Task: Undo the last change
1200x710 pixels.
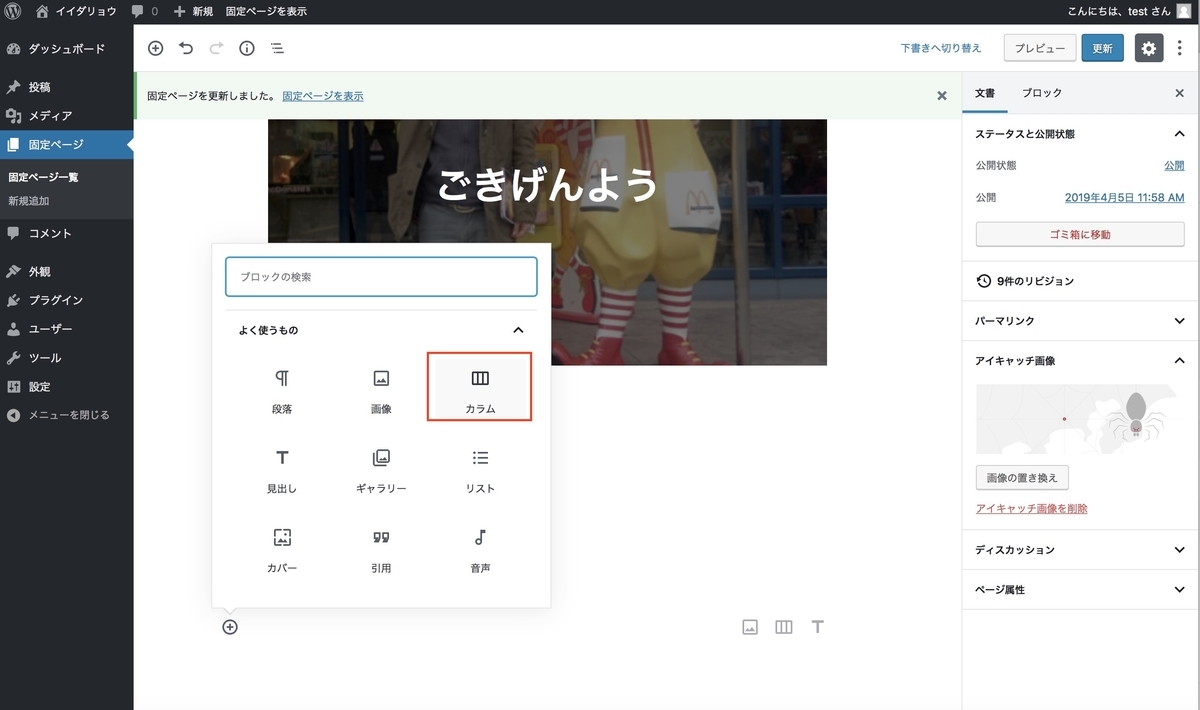Action: [x=186, y=48]
